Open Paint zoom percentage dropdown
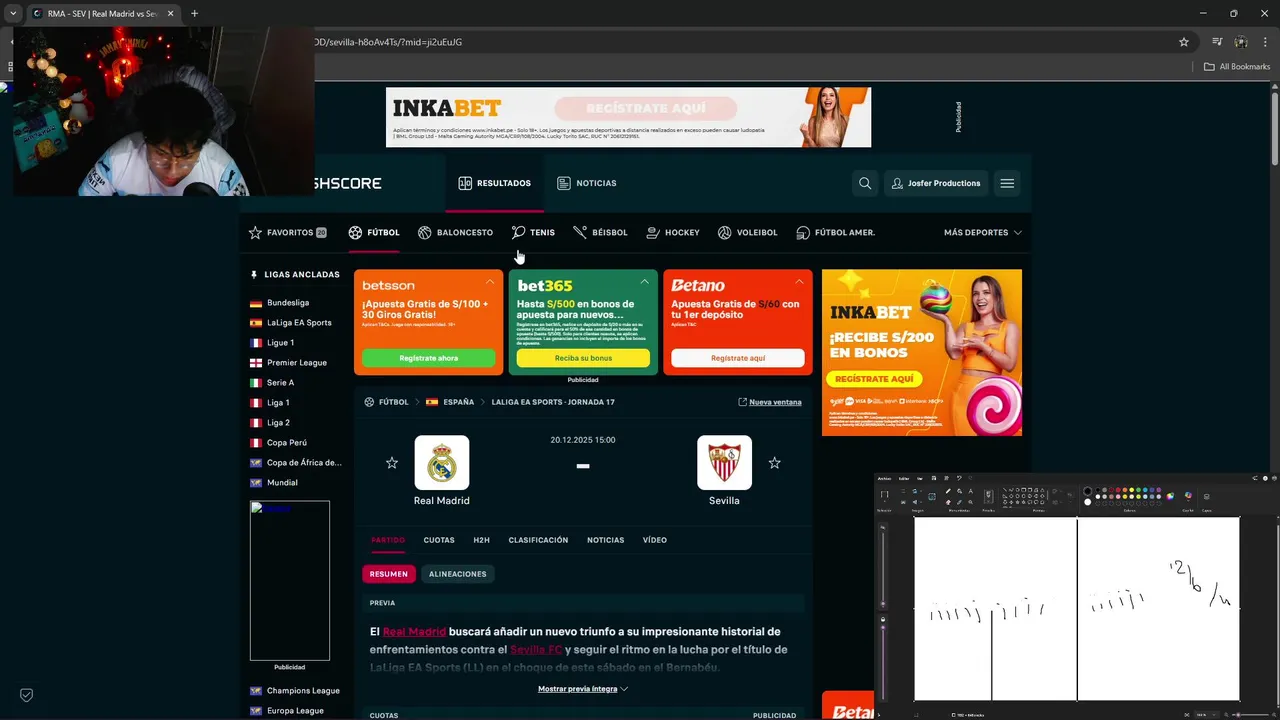Screen dimensions: 1280x720 click(1206, 715)
